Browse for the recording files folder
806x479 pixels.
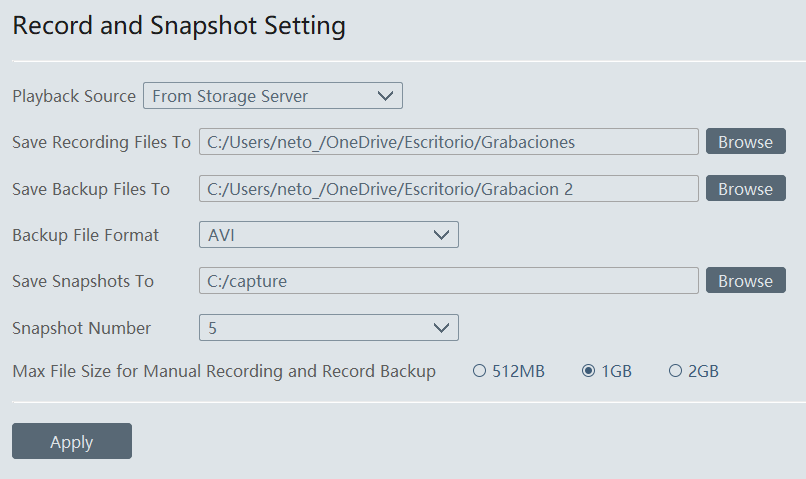pyautogui.click(x=745, y=142)
